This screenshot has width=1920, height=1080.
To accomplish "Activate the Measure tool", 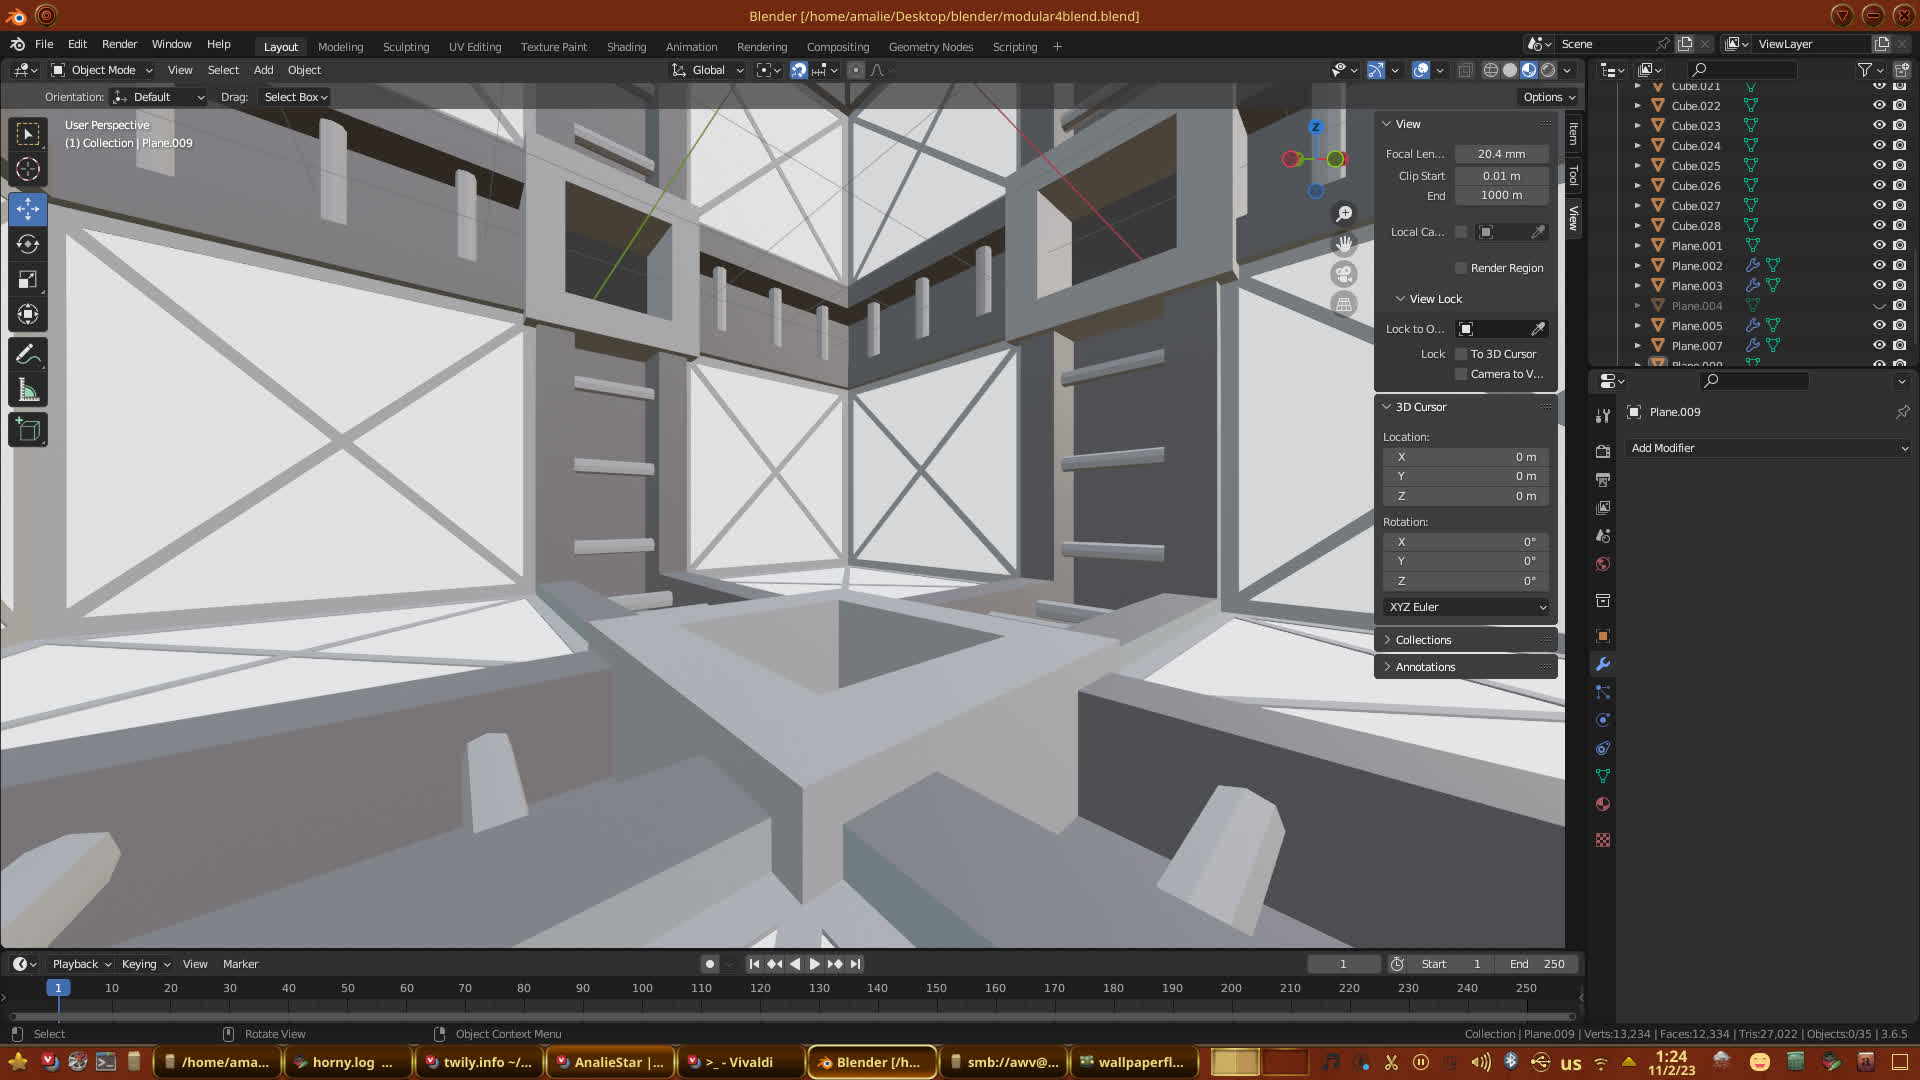I will (x=28, y=391).
